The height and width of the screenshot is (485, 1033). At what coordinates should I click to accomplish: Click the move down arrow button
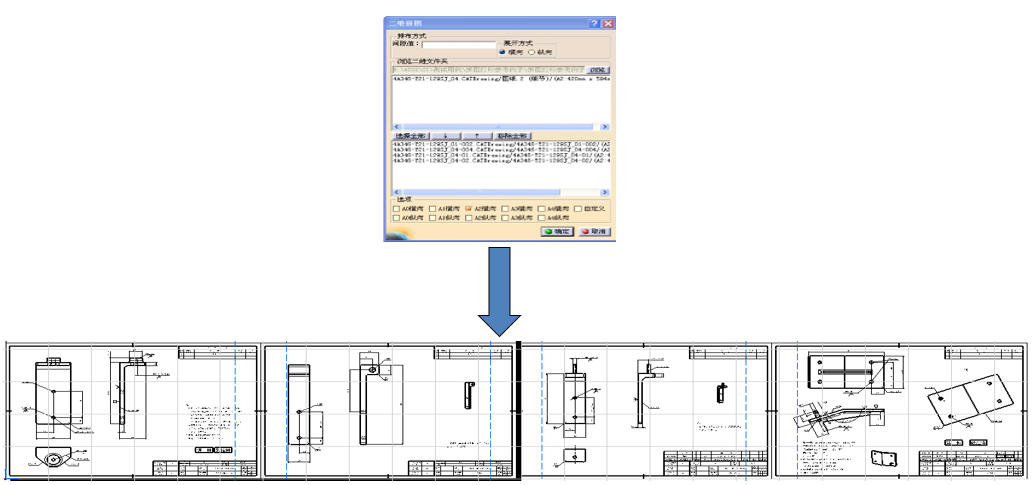click(x=445, y=135)
